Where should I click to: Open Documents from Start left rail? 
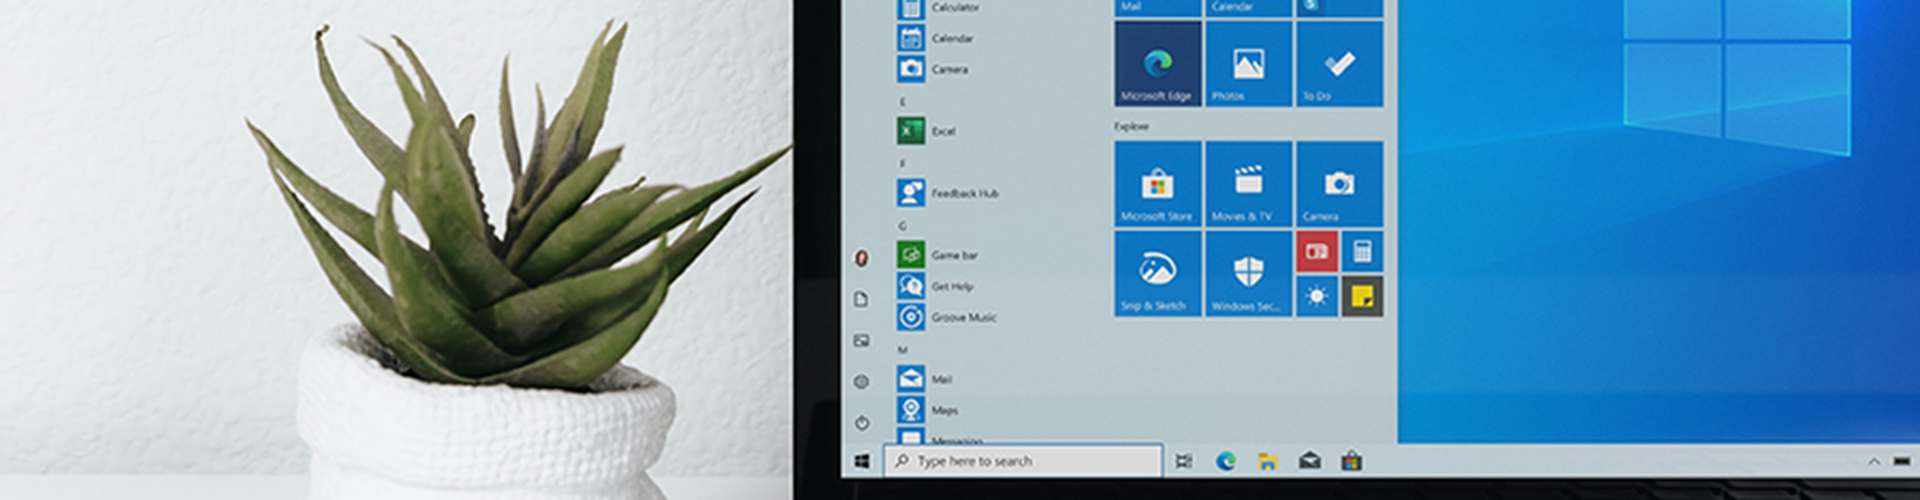click(x=861, y=299)
